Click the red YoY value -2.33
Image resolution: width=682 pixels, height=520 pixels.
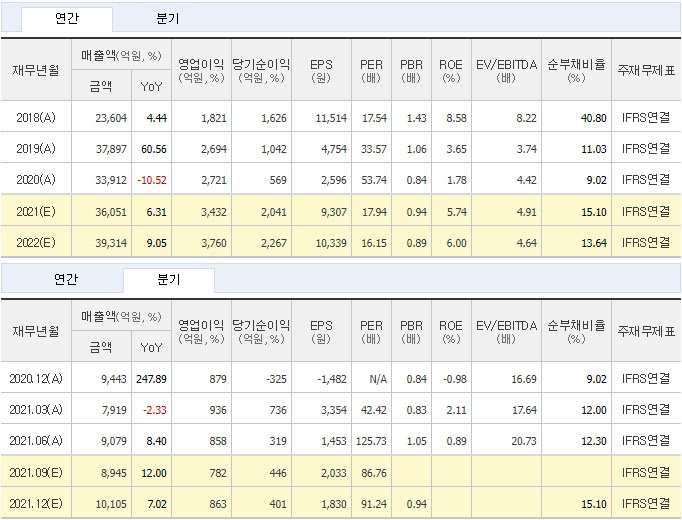coord(155,410)
